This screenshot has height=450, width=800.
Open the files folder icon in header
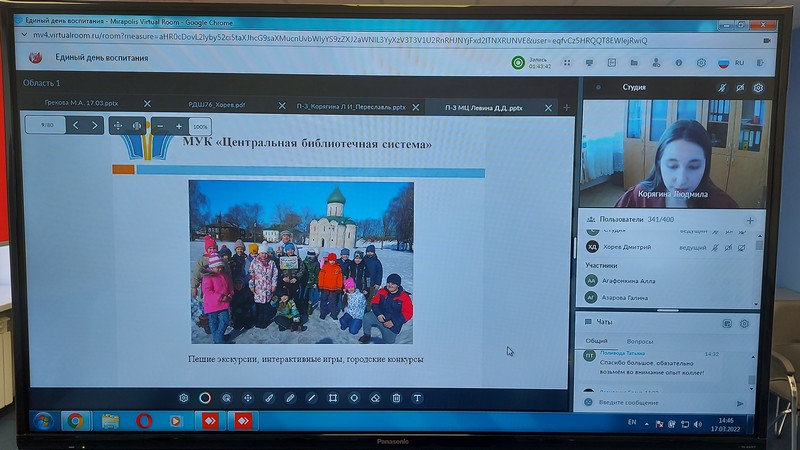coord(634,63)
